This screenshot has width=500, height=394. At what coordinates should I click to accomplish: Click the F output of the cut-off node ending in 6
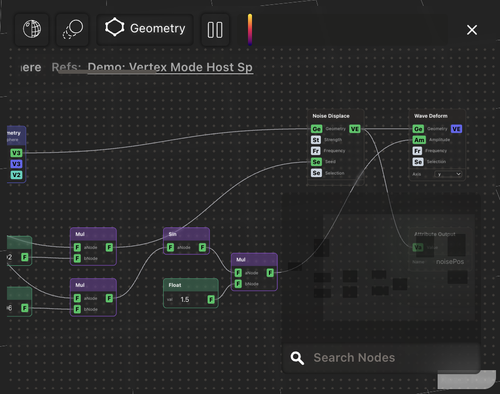click(25, 308)
